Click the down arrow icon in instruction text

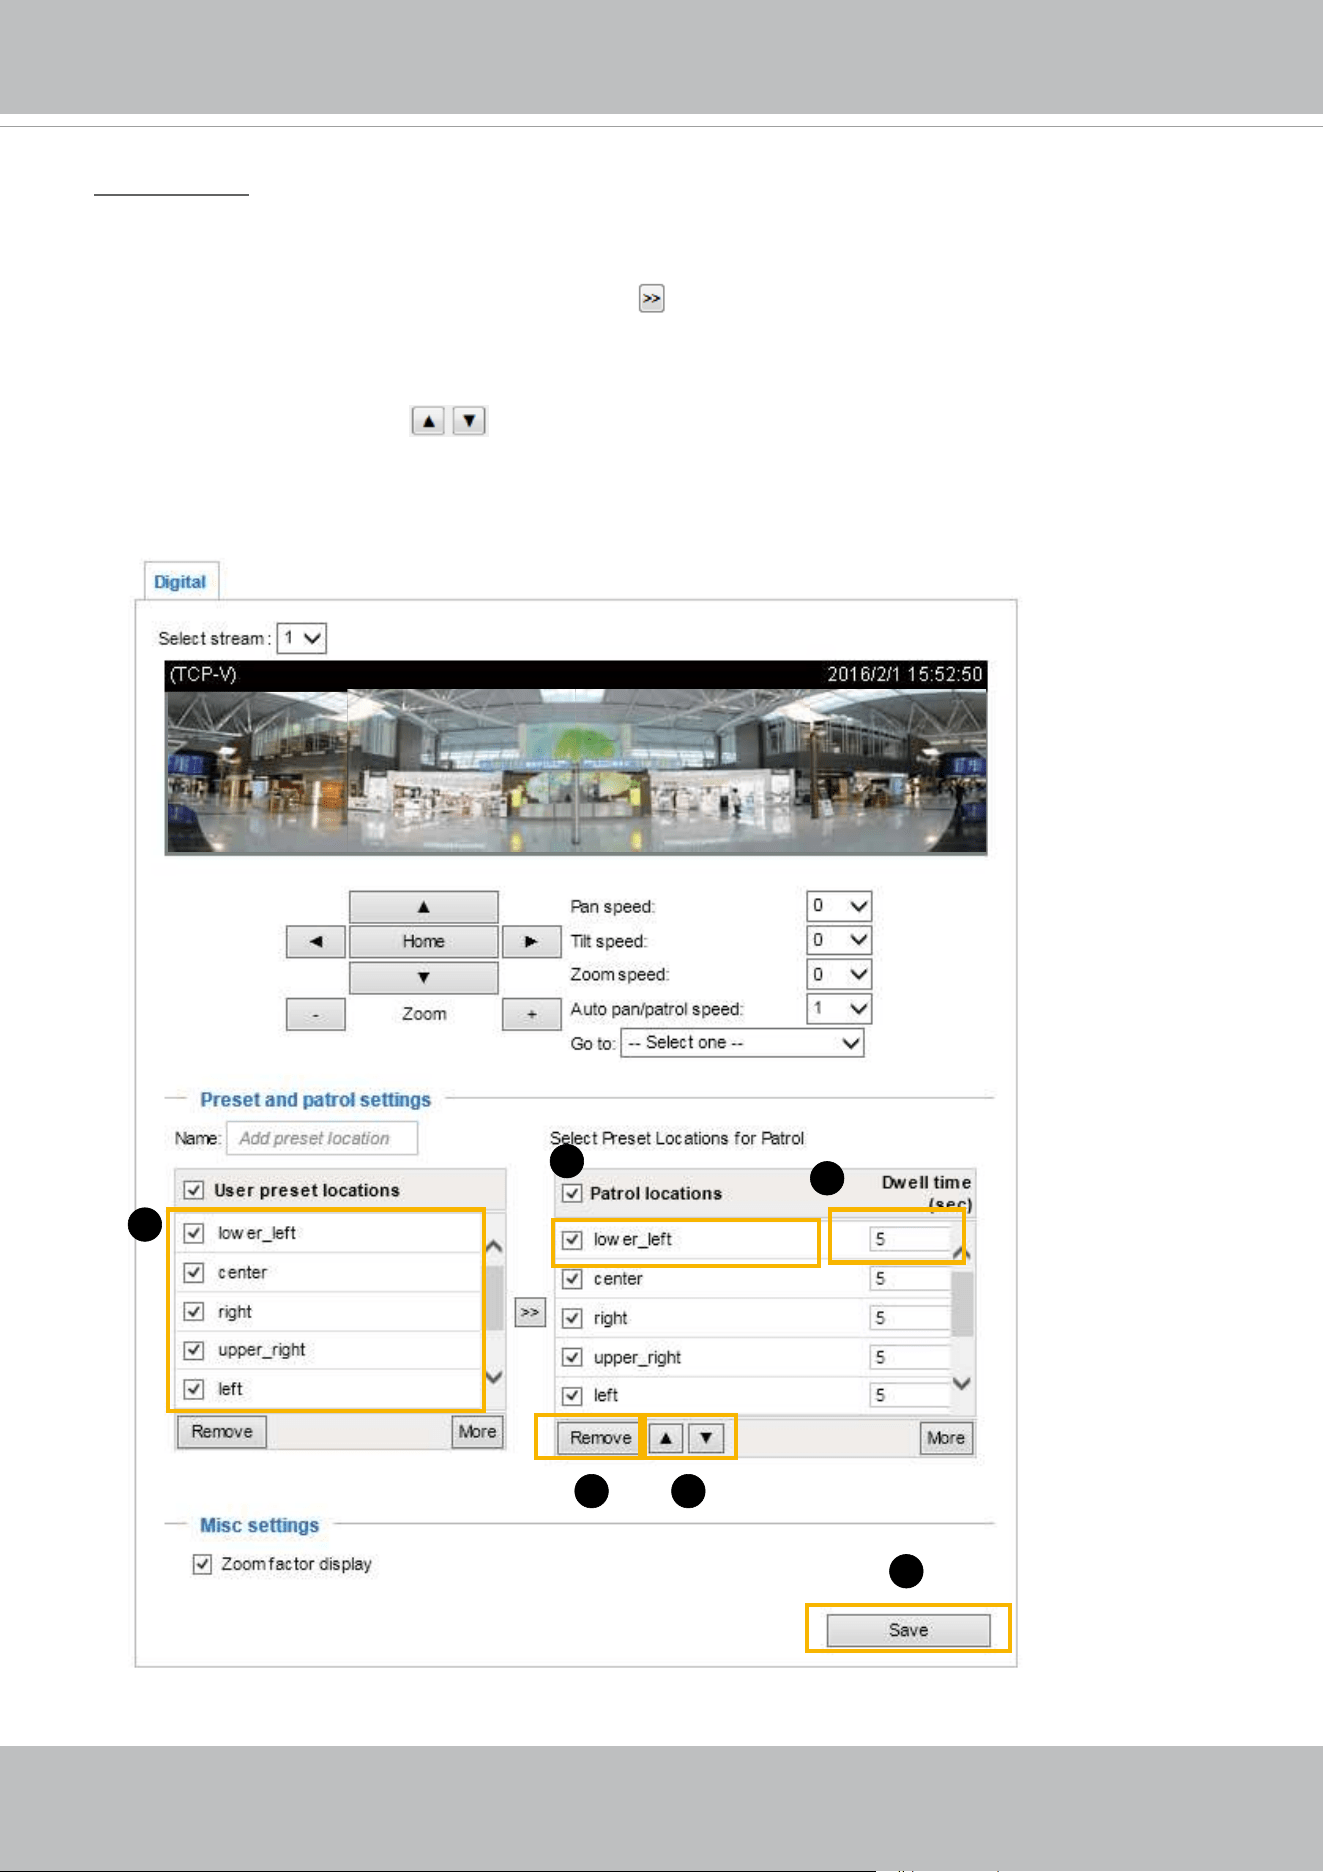469,421
